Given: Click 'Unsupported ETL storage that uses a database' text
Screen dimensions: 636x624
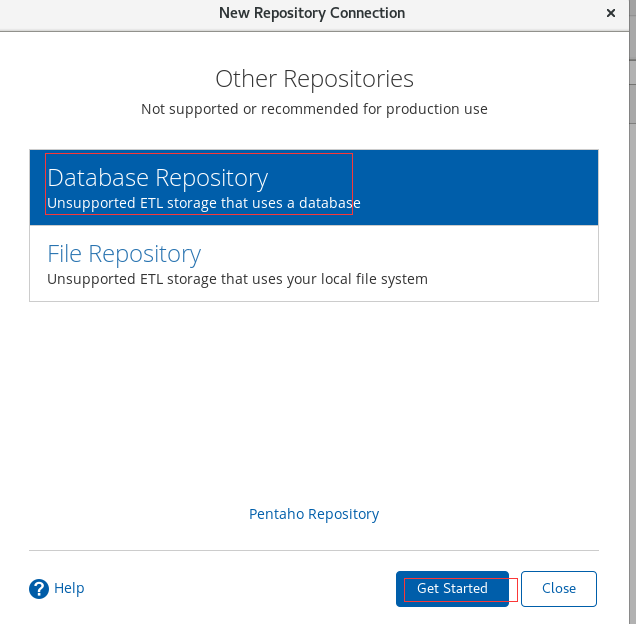Looking at the screenshot, I should point(204,203).
